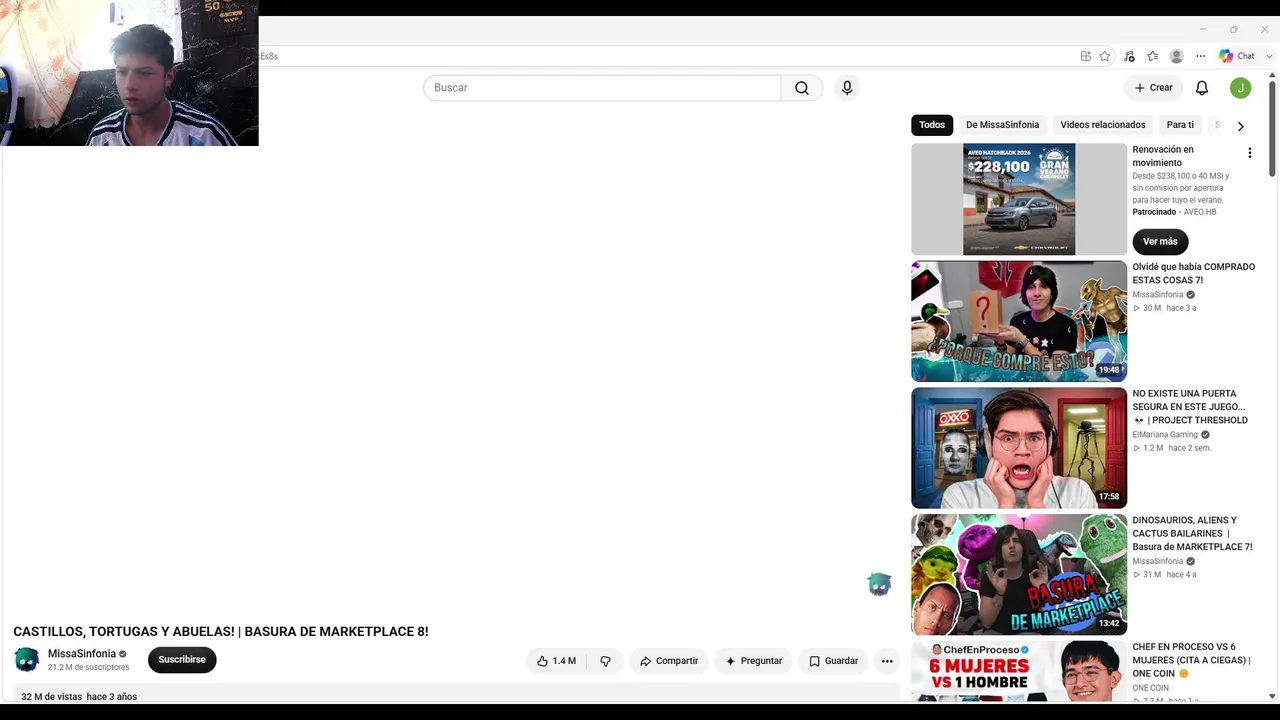Image resolution: width=1280 pixels, height=720 pixels.
Task: Click the address bar apps icon
Action: [1086, 56]
